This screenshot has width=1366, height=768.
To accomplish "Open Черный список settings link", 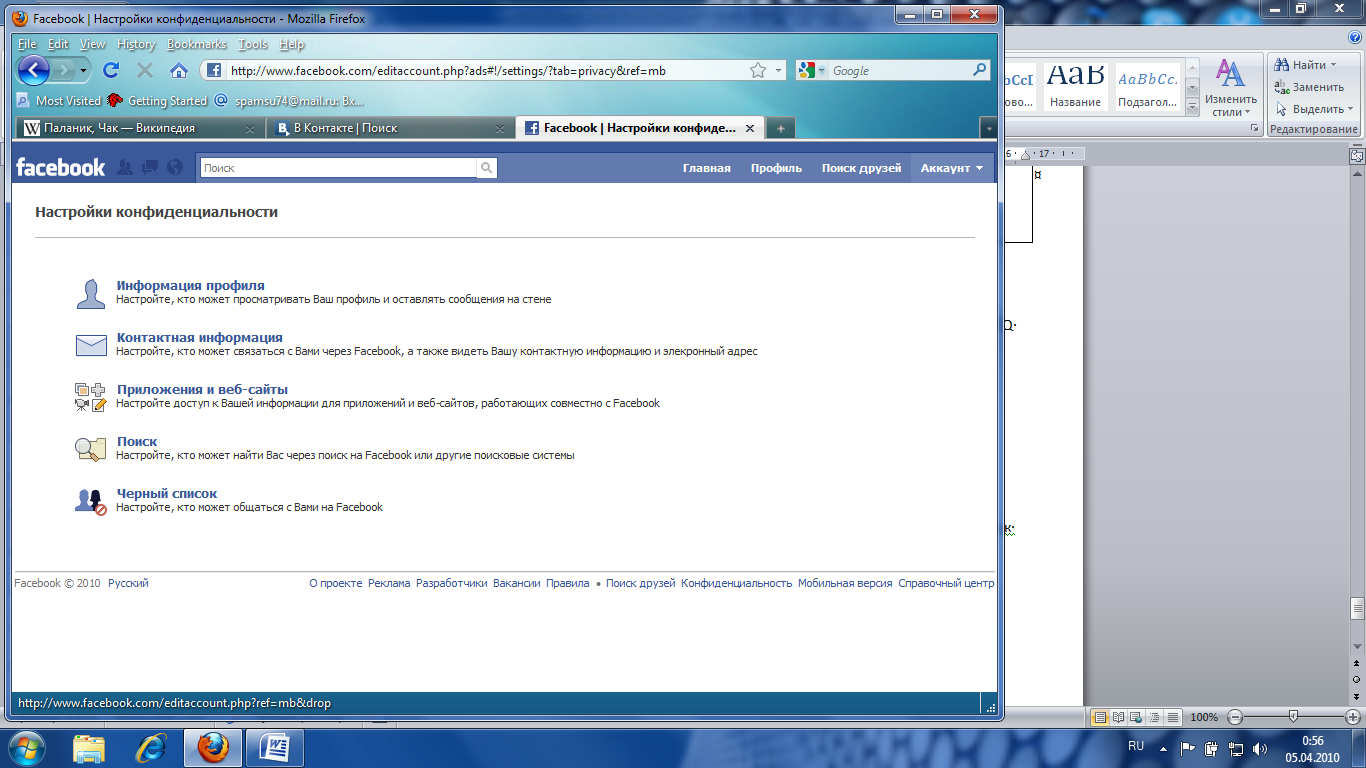I will pyautogui.click(x=166, y=493).
